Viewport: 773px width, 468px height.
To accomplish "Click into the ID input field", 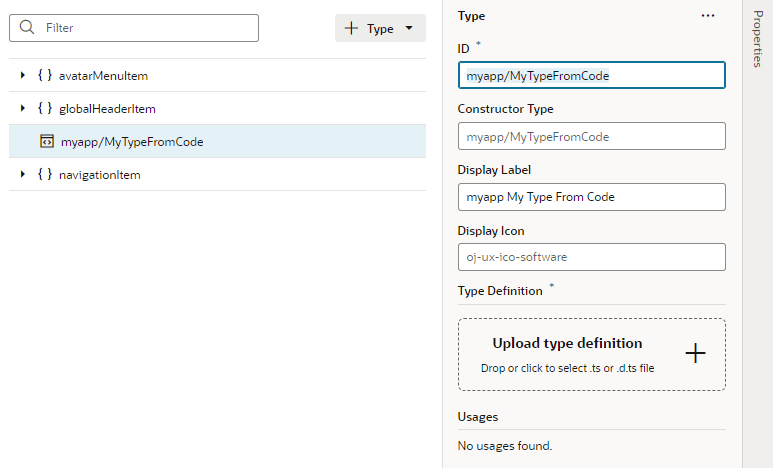I will pyautogui.click(x=592, y=75).
